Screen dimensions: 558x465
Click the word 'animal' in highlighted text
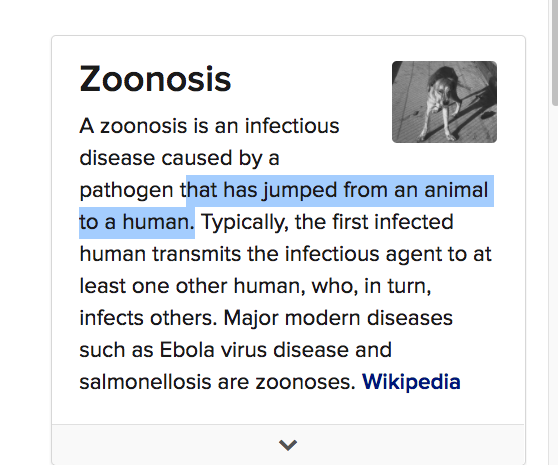point(456,190)
